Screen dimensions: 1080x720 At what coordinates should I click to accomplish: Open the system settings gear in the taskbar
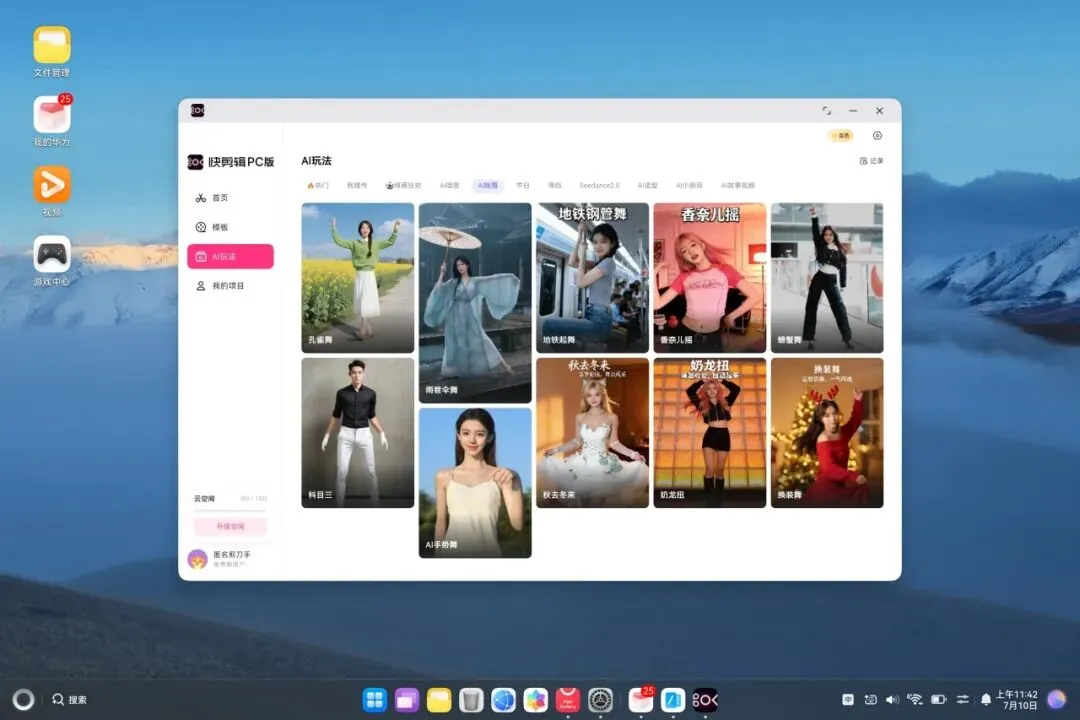600,700
